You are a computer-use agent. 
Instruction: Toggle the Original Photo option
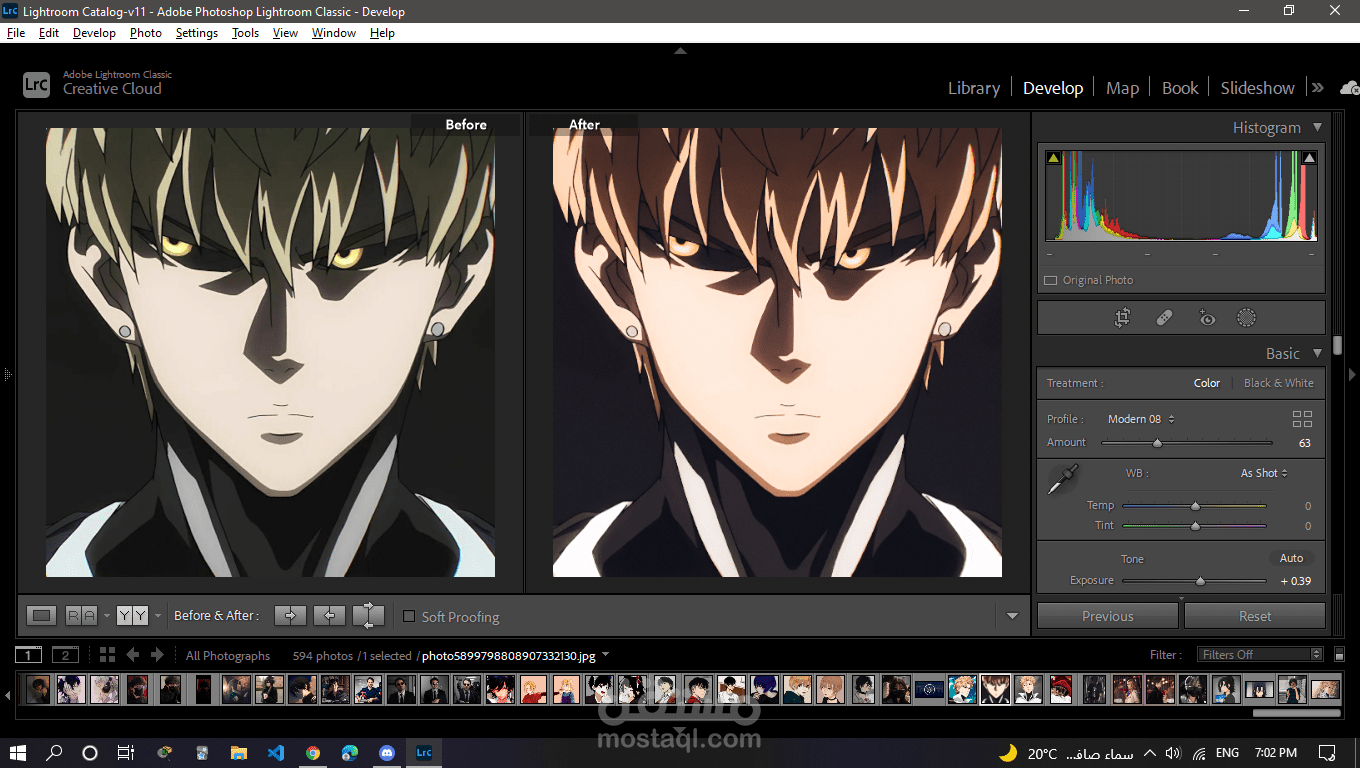1050,280
